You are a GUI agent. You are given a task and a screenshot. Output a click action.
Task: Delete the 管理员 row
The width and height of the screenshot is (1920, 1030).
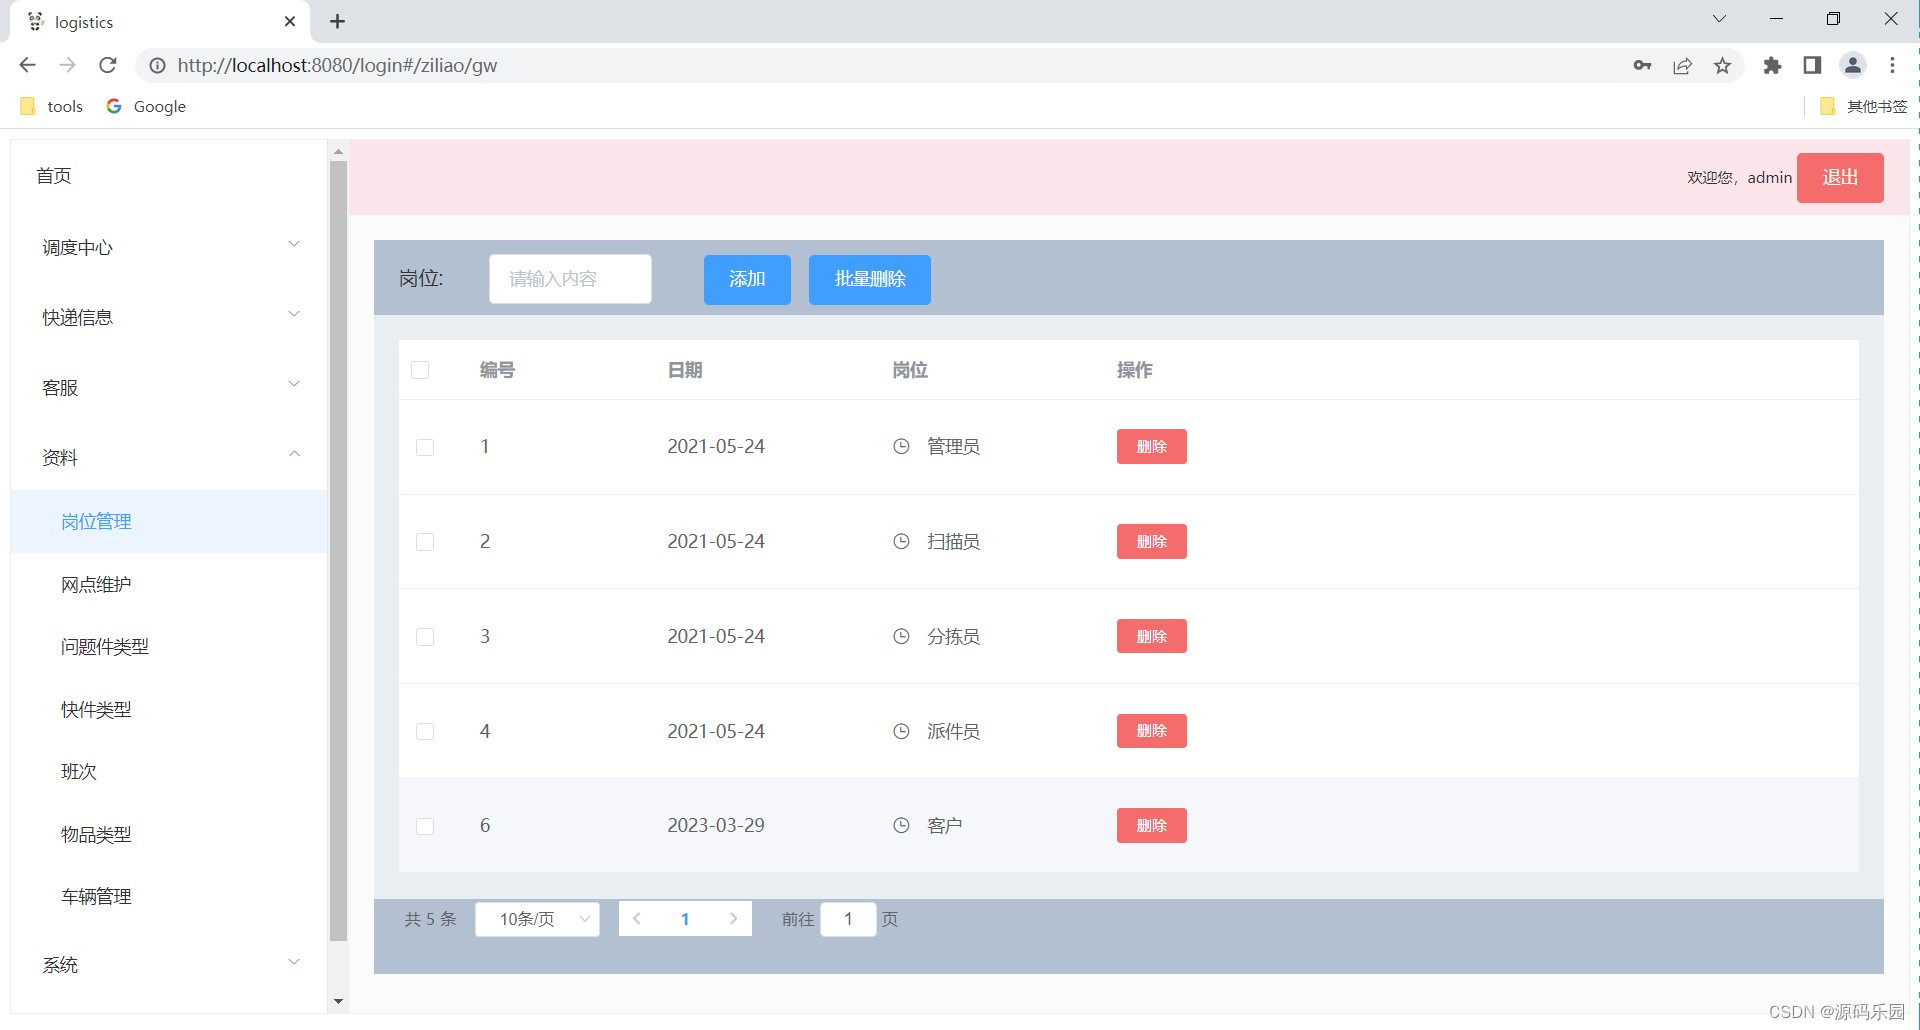[x=1152, y=446]
